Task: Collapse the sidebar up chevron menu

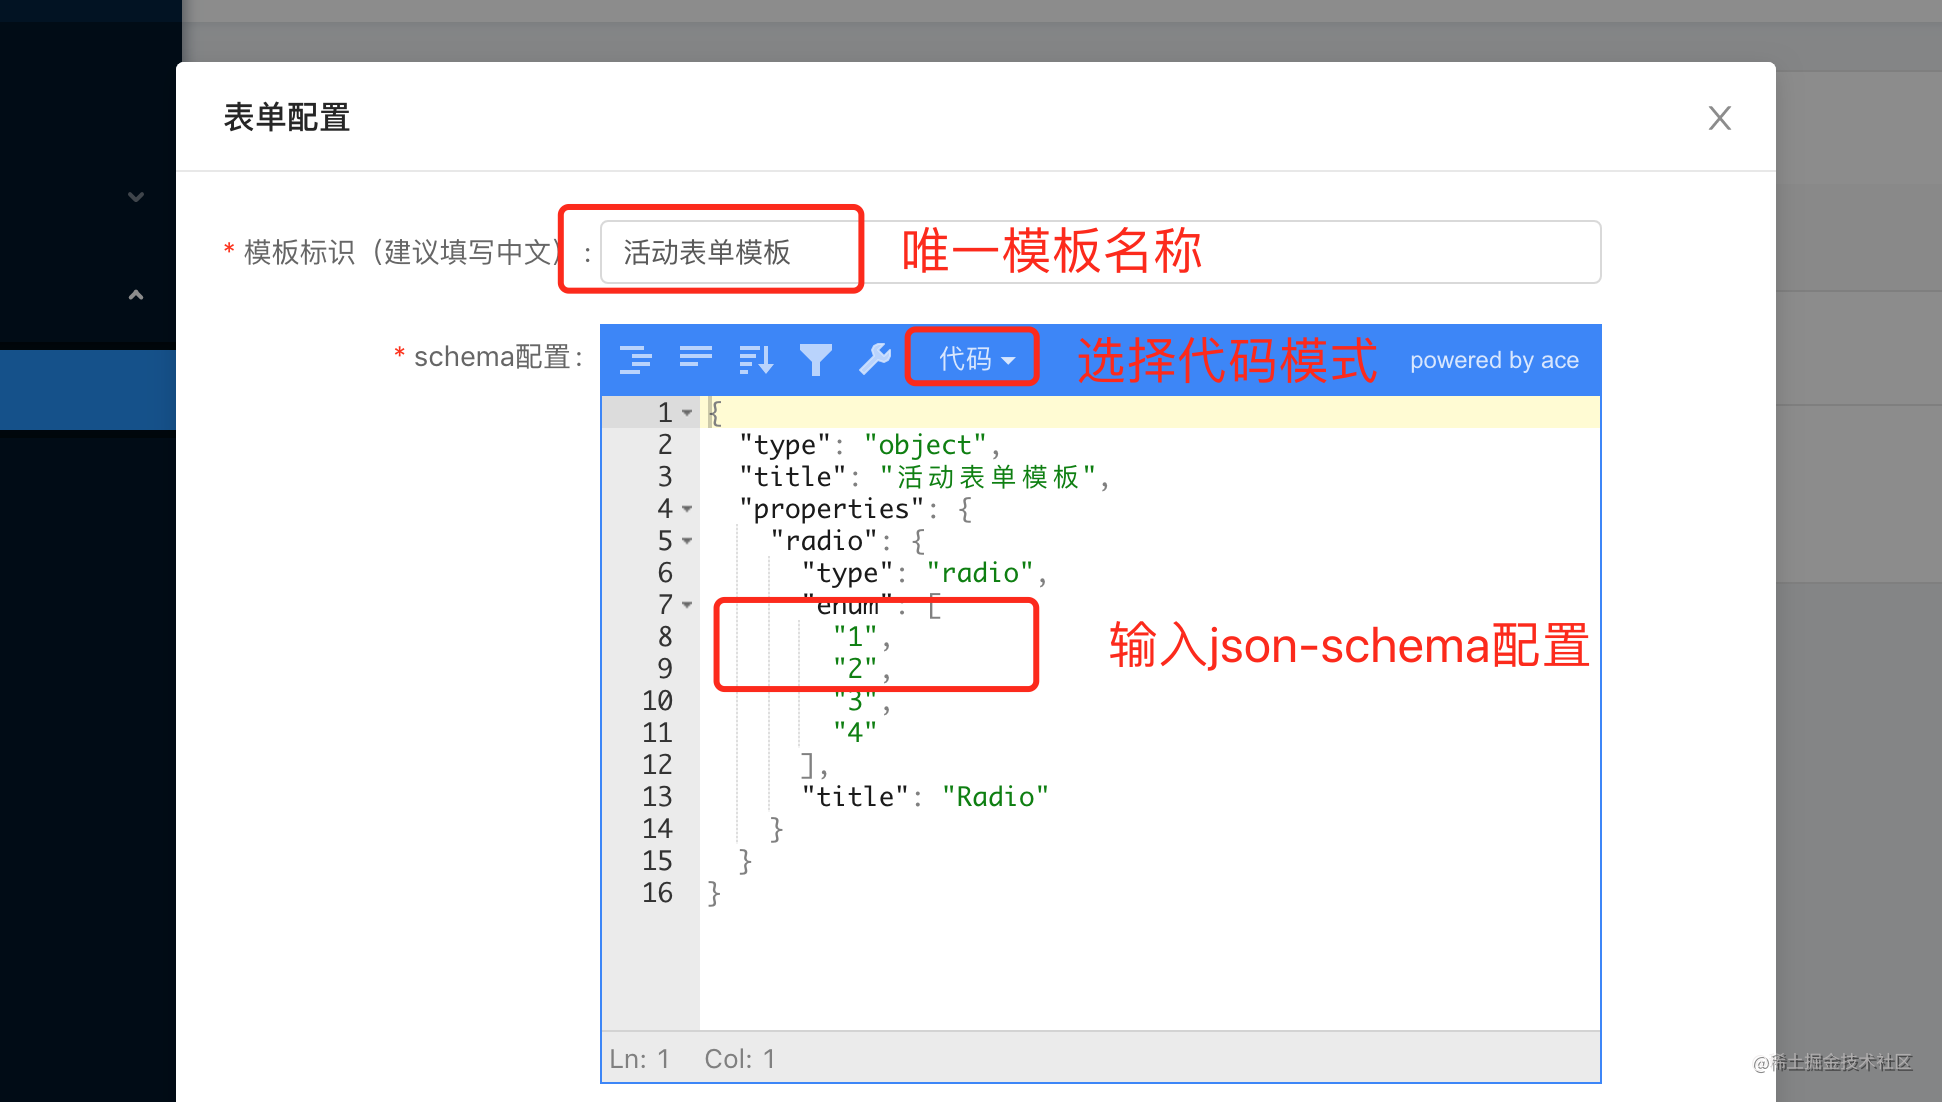Action: coord(136,295)
